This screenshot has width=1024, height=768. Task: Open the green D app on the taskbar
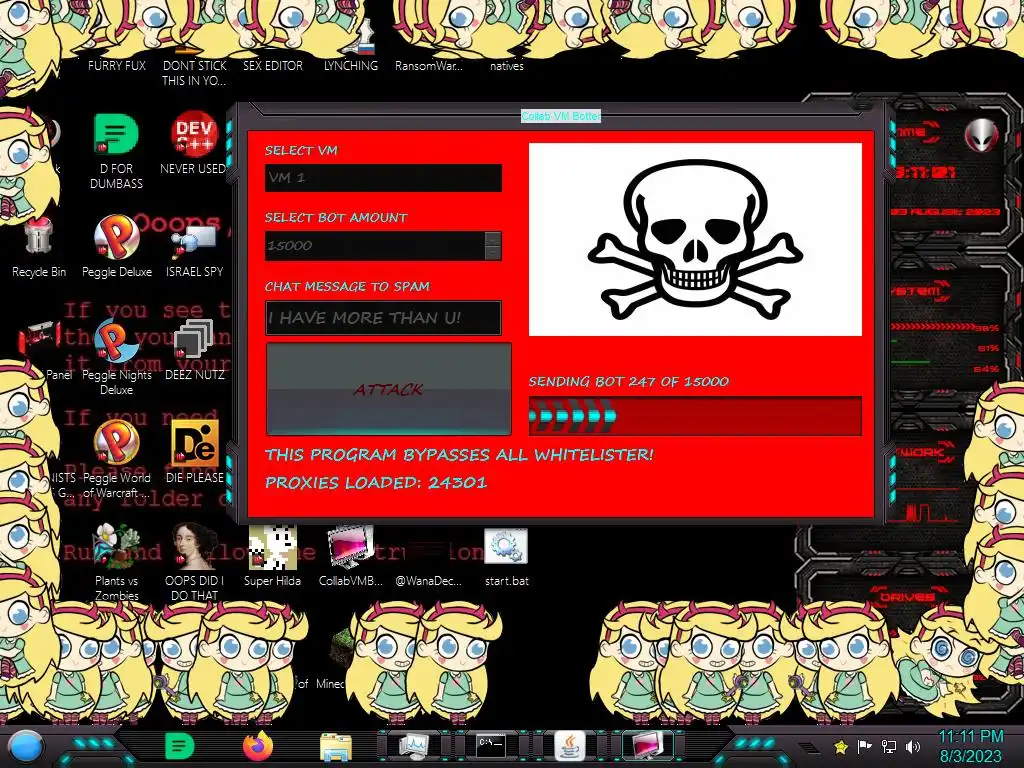point(180,746)
